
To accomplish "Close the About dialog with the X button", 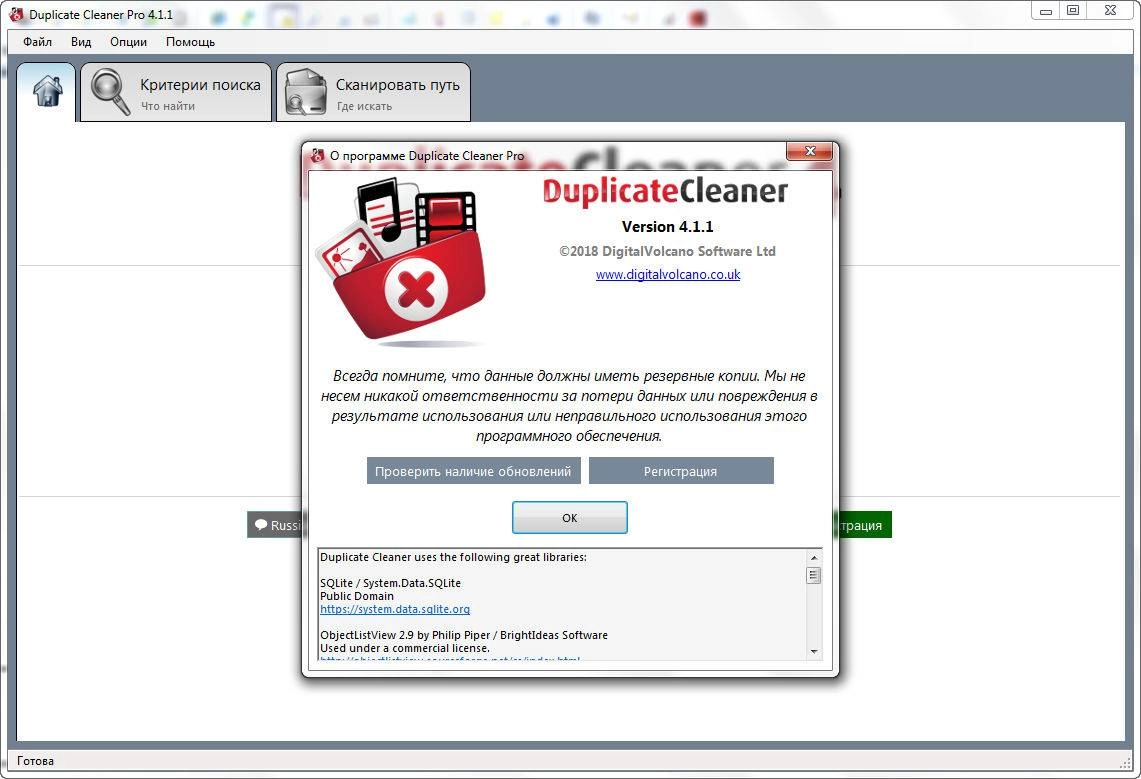I will pyautogui.click(x=810, y=151).
